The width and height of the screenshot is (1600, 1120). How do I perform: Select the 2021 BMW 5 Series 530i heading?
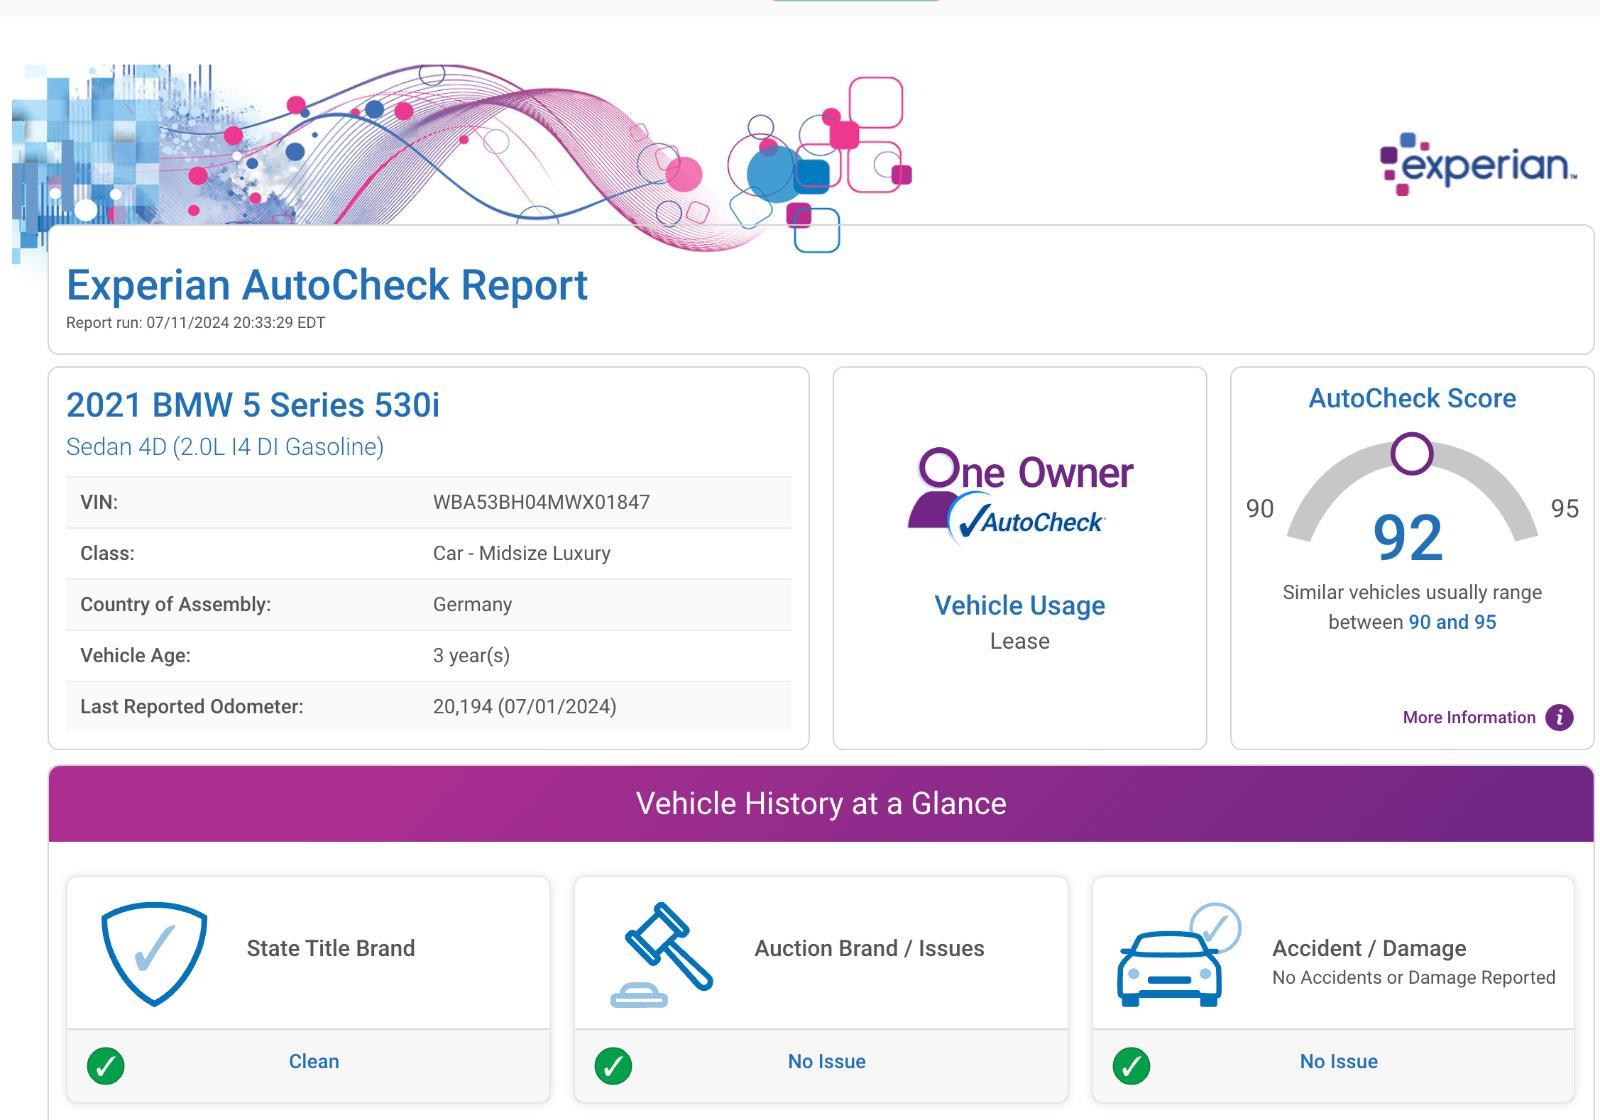click(x=253, y=405)
